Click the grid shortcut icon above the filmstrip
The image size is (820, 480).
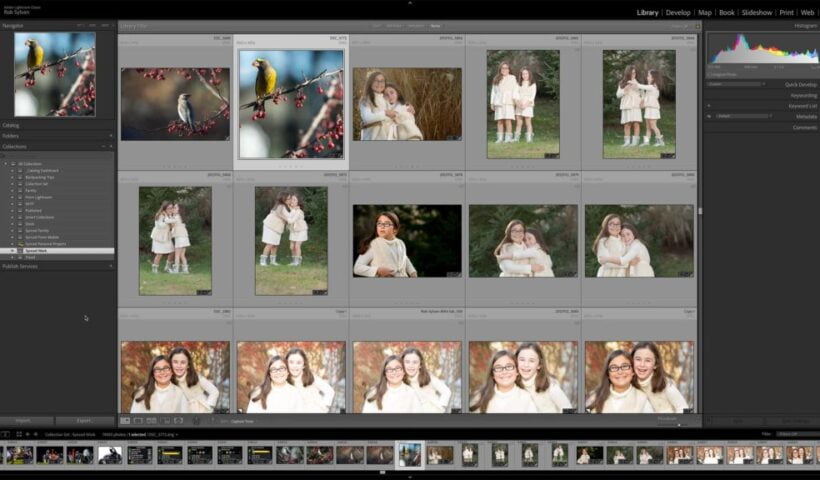tap(17, 434)
